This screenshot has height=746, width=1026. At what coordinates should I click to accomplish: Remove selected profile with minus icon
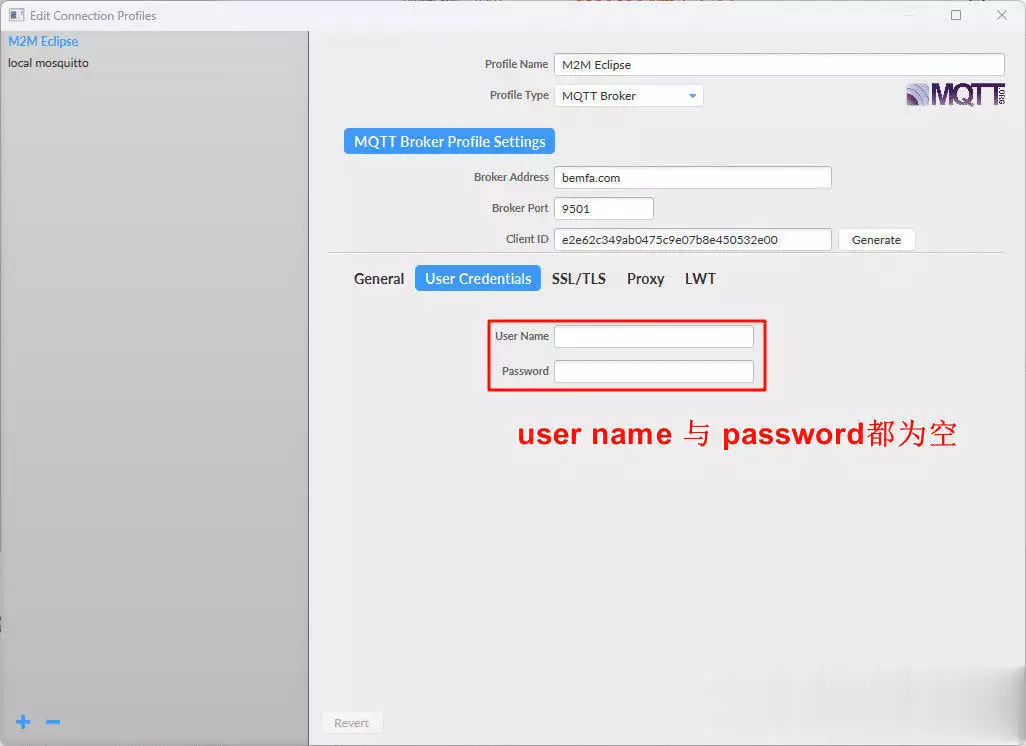[x=53, y=722]
